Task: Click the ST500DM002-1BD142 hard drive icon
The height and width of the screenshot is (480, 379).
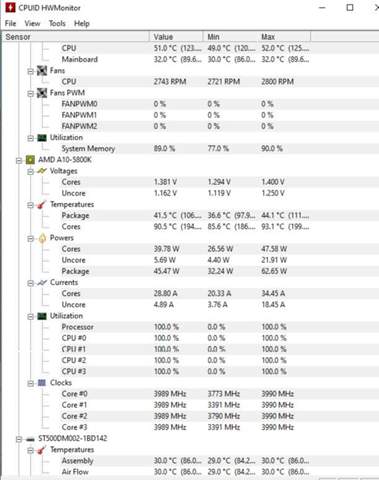Action: (x=30, y=439)
